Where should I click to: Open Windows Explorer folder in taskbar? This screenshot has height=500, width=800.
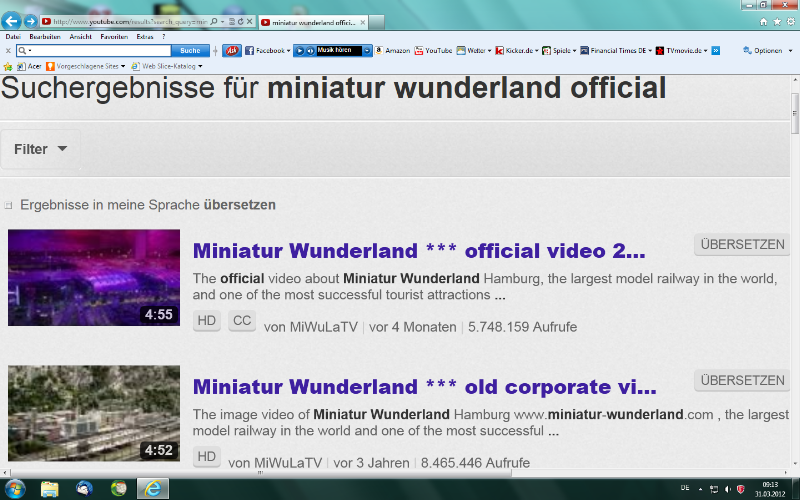pos(49,488)
